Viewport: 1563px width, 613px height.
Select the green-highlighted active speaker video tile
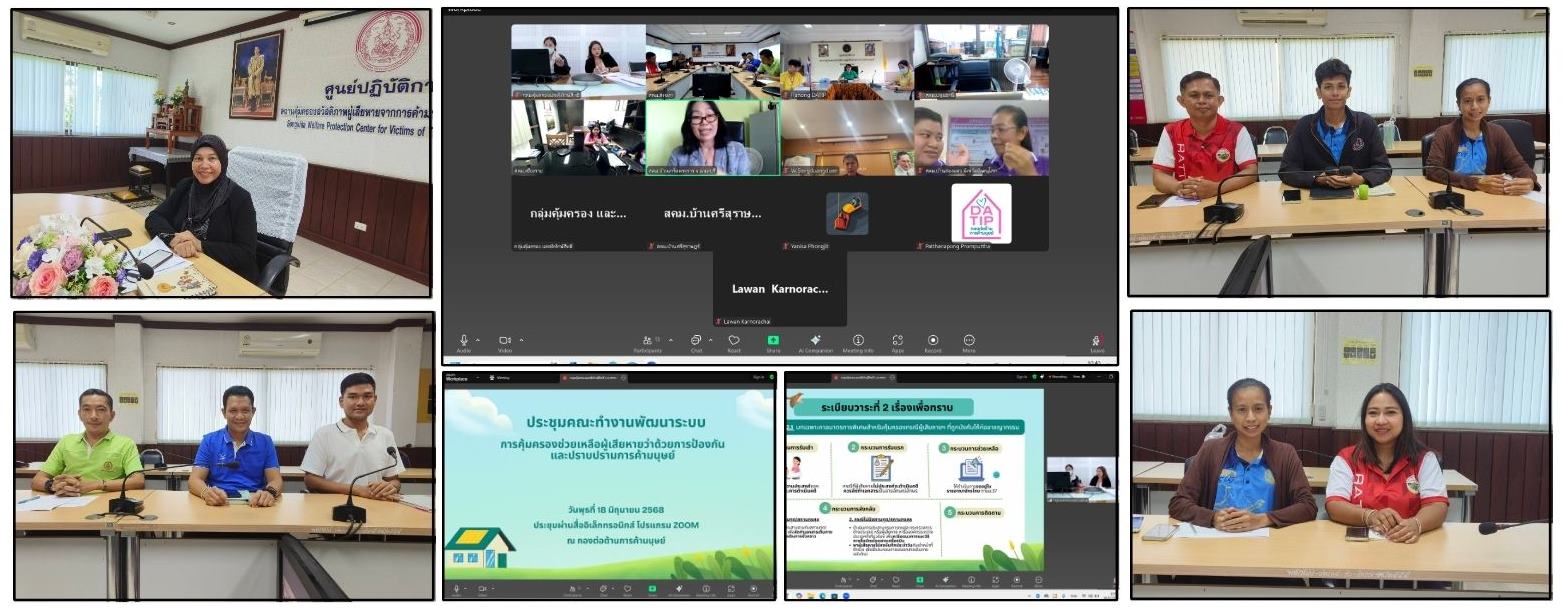pos(713,138)
